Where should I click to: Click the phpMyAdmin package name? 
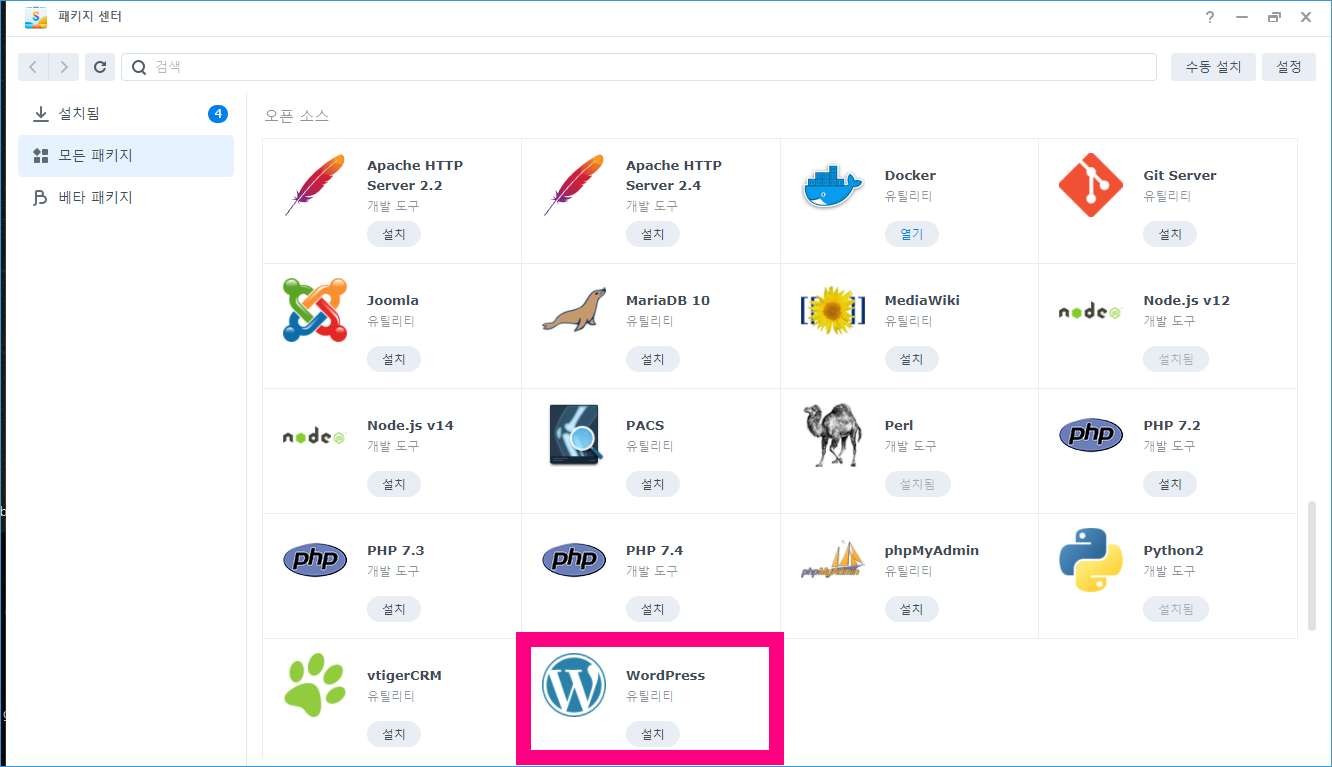coord(932,550)
